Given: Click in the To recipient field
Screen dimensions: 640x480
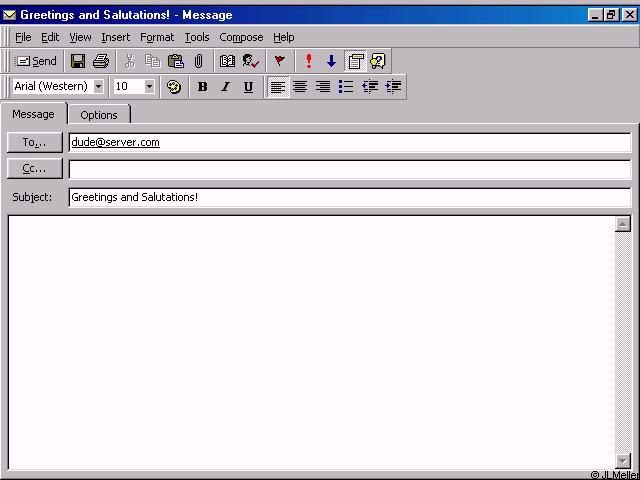Looking at the screenshot, I should coord(350,142).
